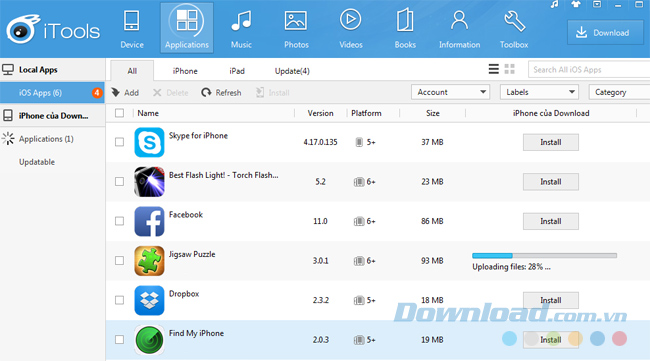The width and height of the screenshot is (650, 361).
Task: Check the Skype for iPhone checkbox
Action: tap(119, 142)
